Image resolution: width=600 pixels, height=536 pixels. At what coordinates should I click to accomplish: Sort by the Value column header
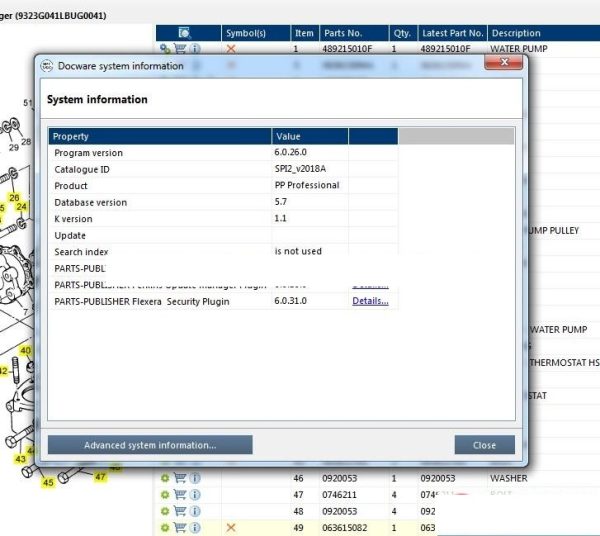click(310, 136)
